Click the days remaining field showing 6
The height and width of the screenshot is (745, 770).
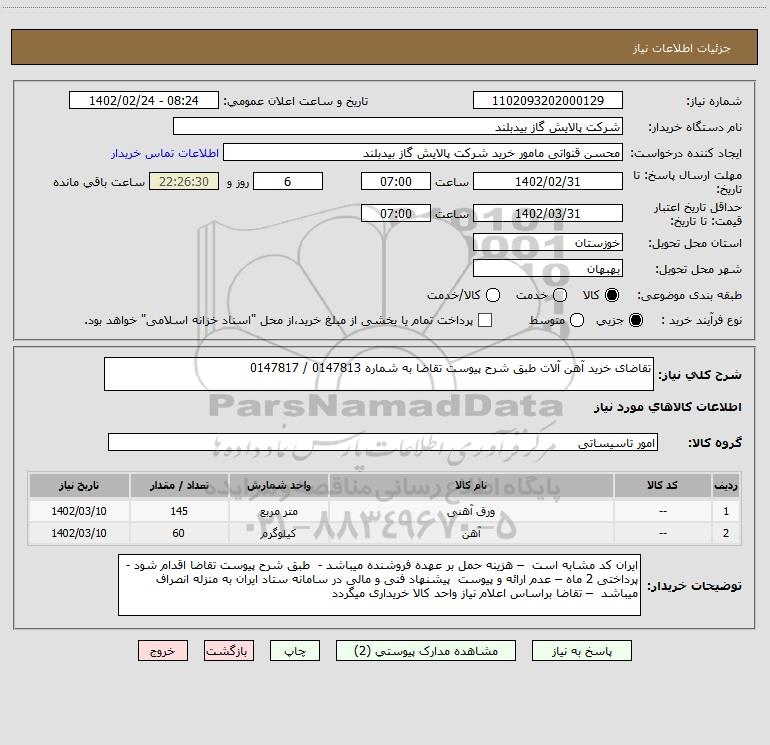point(288,181)
